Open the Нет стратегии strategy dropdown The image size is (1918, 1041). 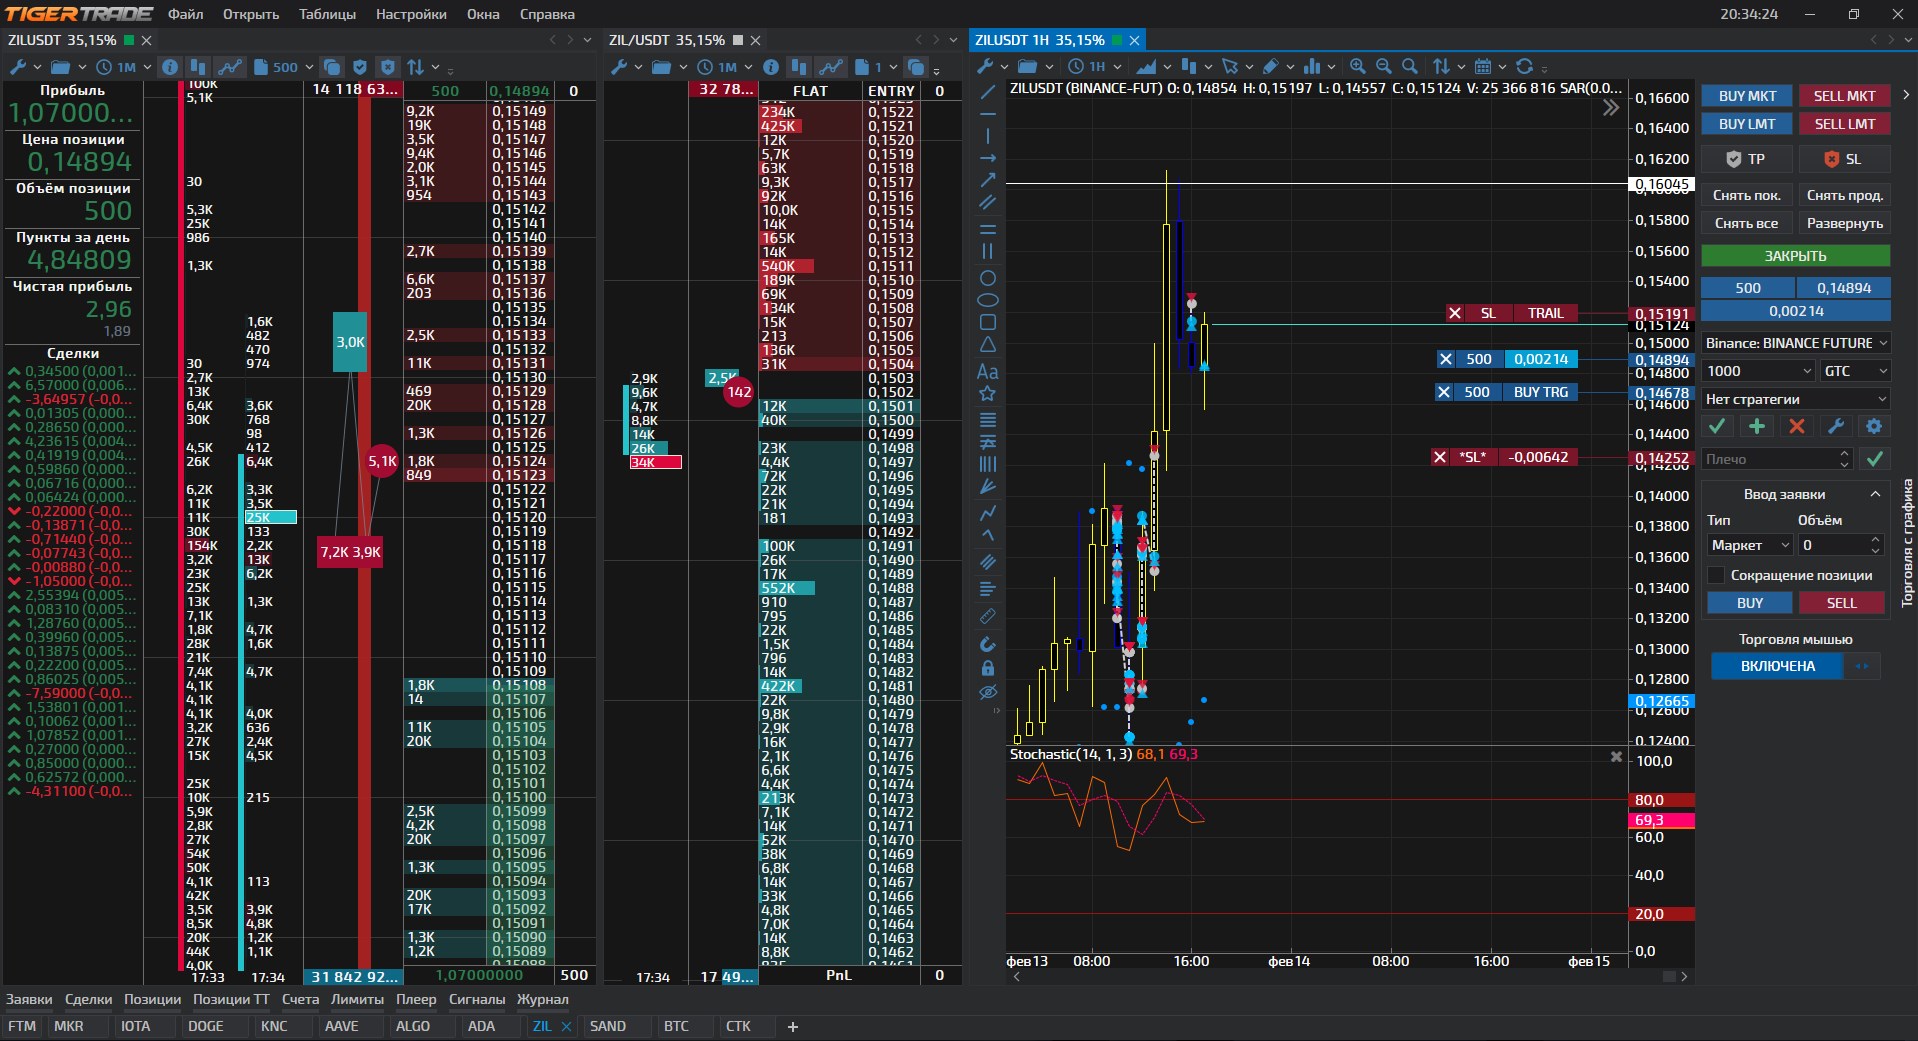click(1795, 399)
